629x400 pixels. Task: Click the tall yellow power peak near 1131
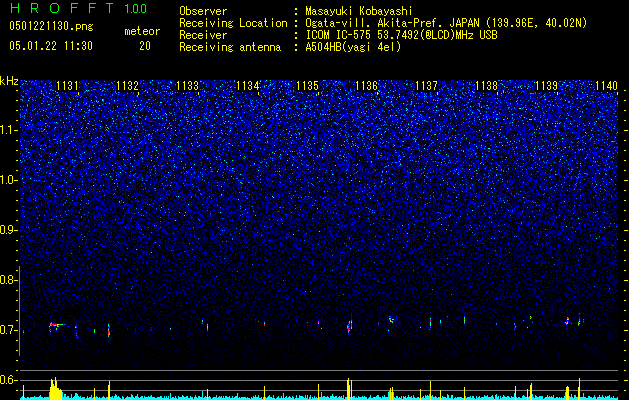coord(55,388)
